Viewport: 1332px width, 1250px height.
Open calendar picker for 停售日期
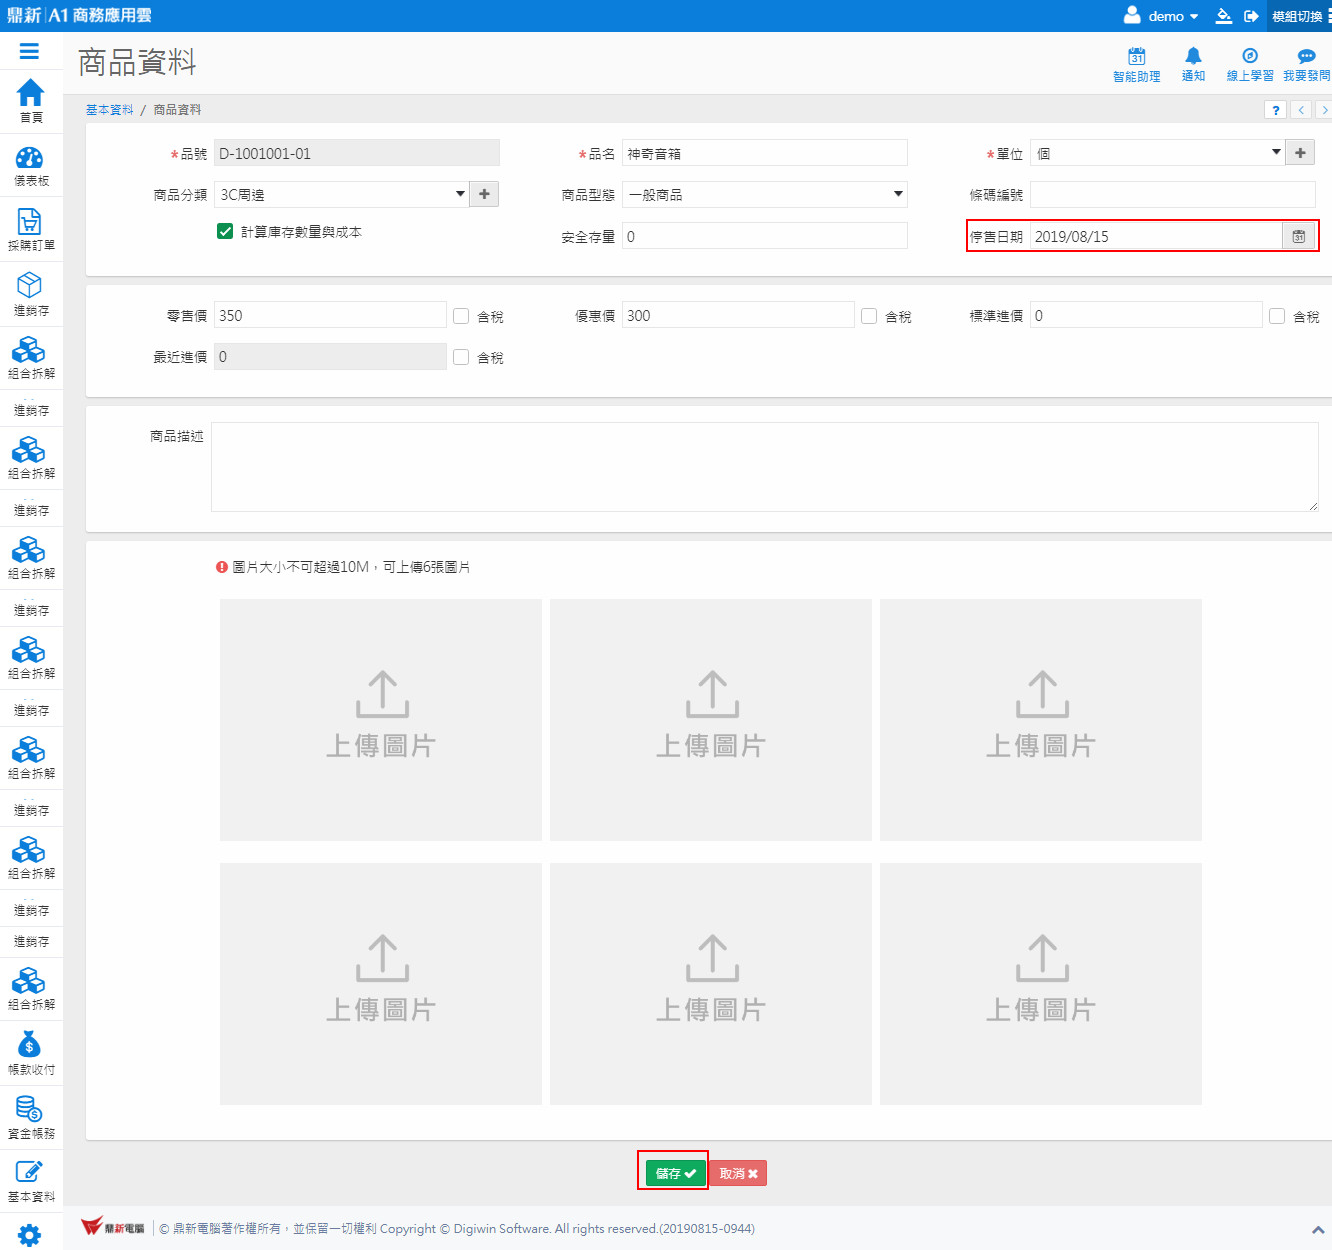click(1298, 237)
